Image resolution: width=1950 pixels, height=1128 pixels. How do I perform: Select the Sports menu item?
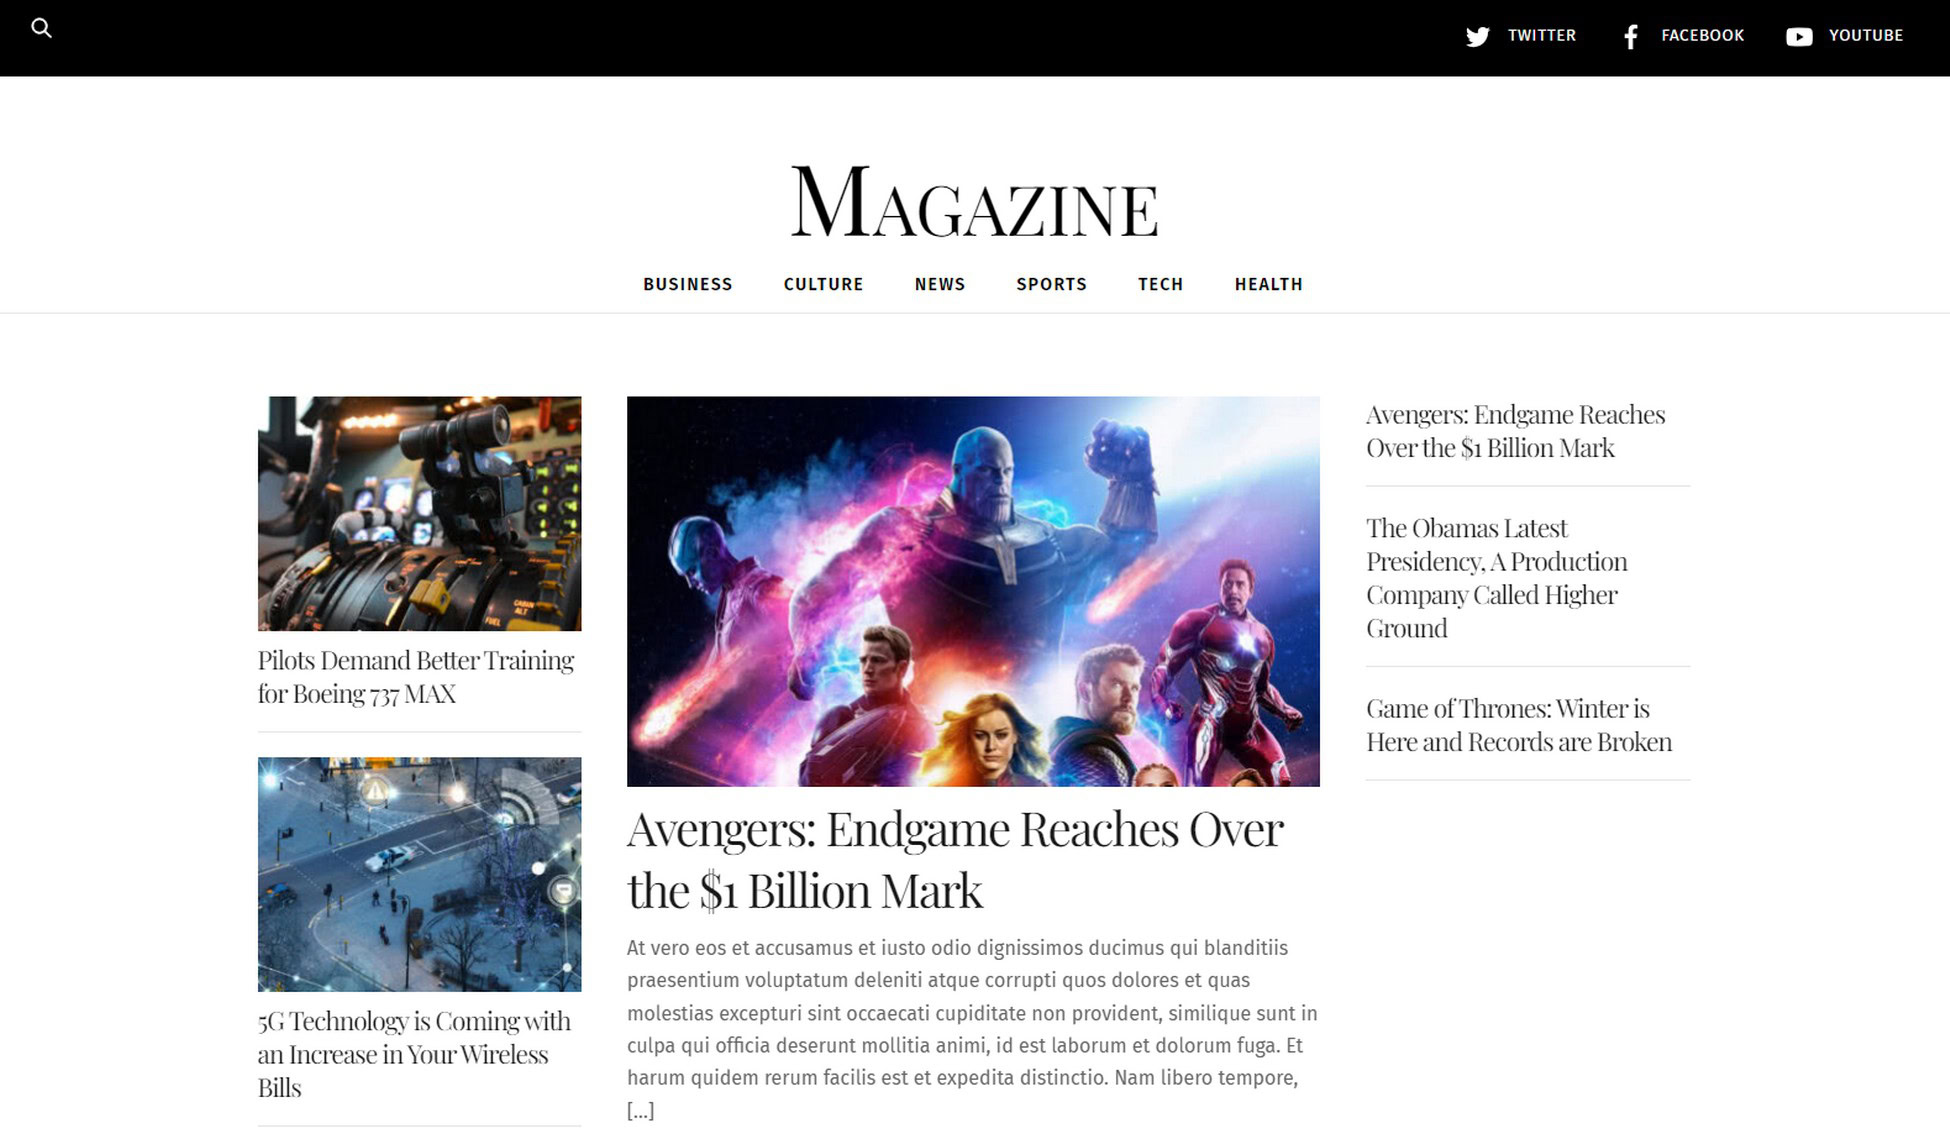pyautogui.click(x=1051, y=284)
